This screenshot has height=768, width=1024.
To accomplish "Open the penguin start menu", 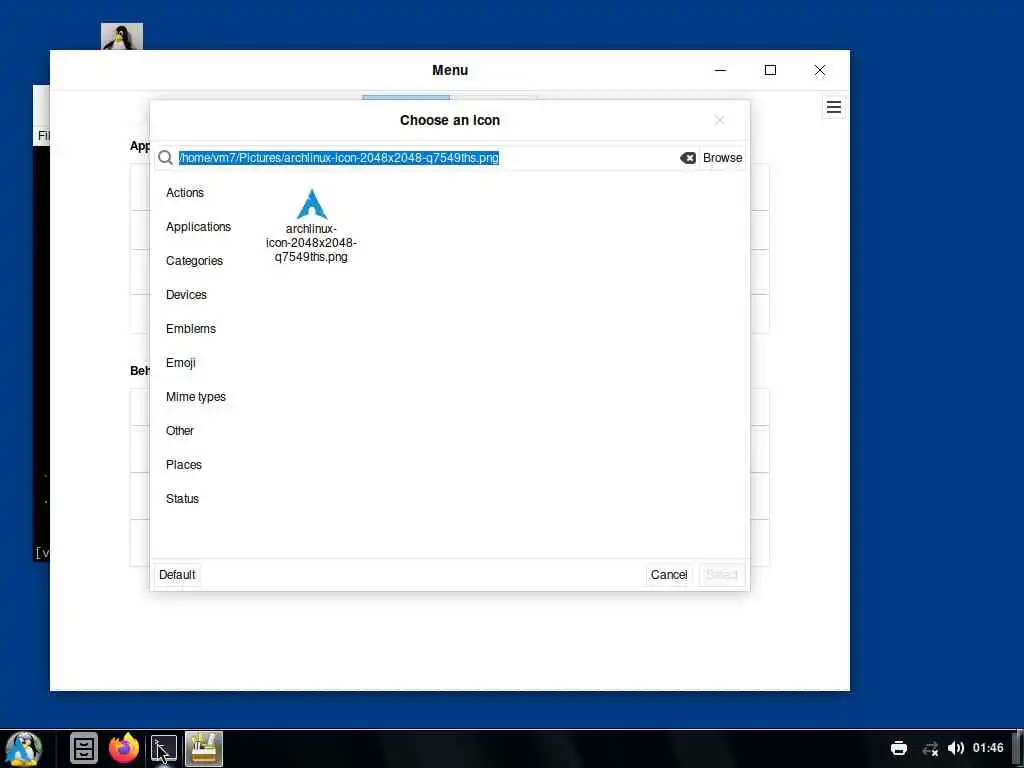I will click(x=23, y=748).
